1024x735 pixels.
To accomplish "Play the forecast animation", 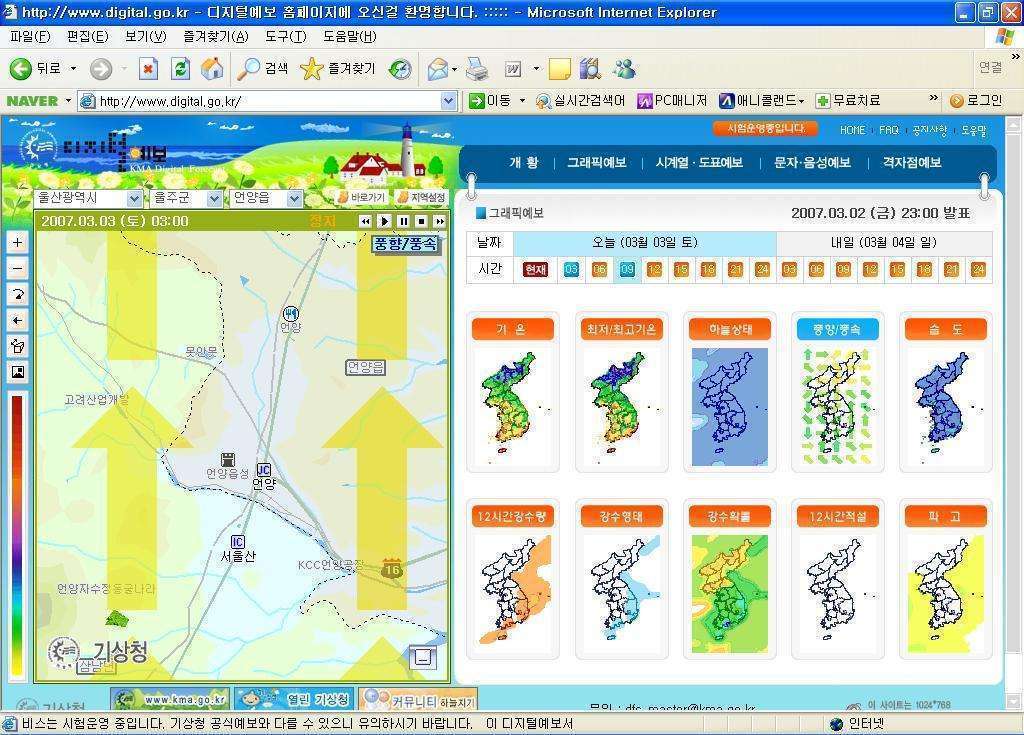I will pyautogui.click(x=385, y=221).
